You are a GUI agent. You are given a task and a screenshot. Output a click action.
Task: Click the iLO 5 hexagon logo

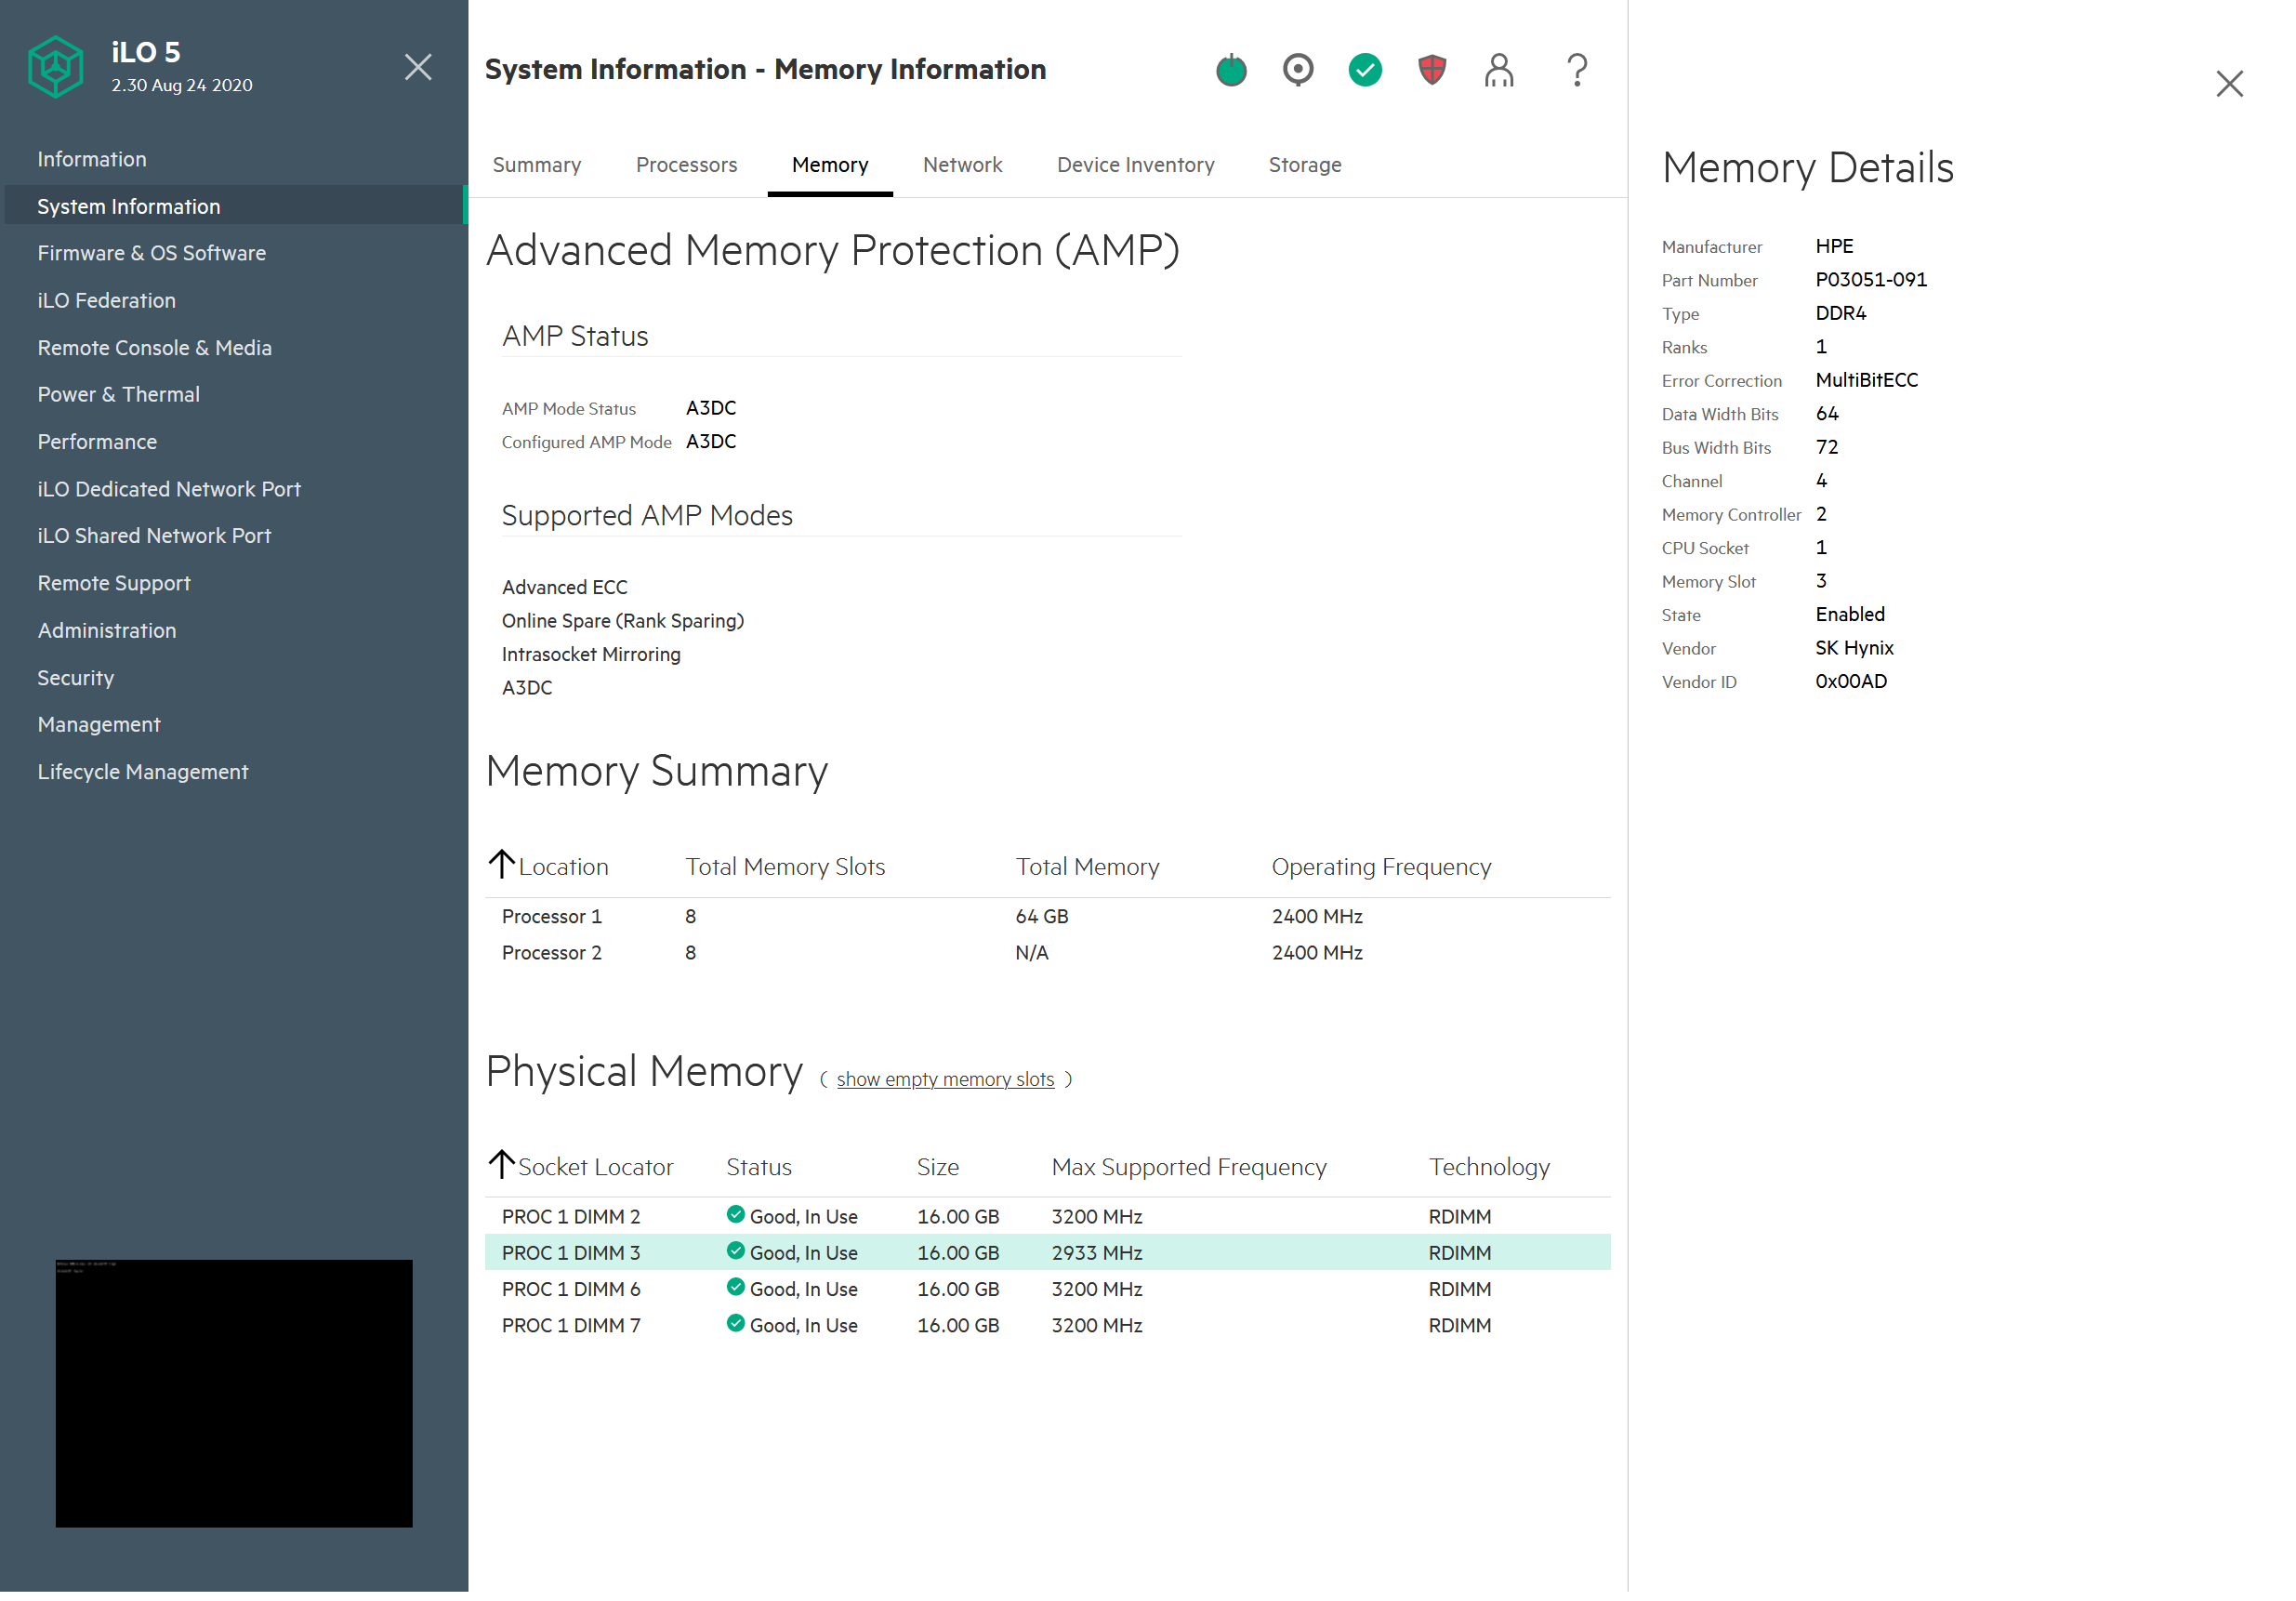pyautogui.click(x=56, y=67)
